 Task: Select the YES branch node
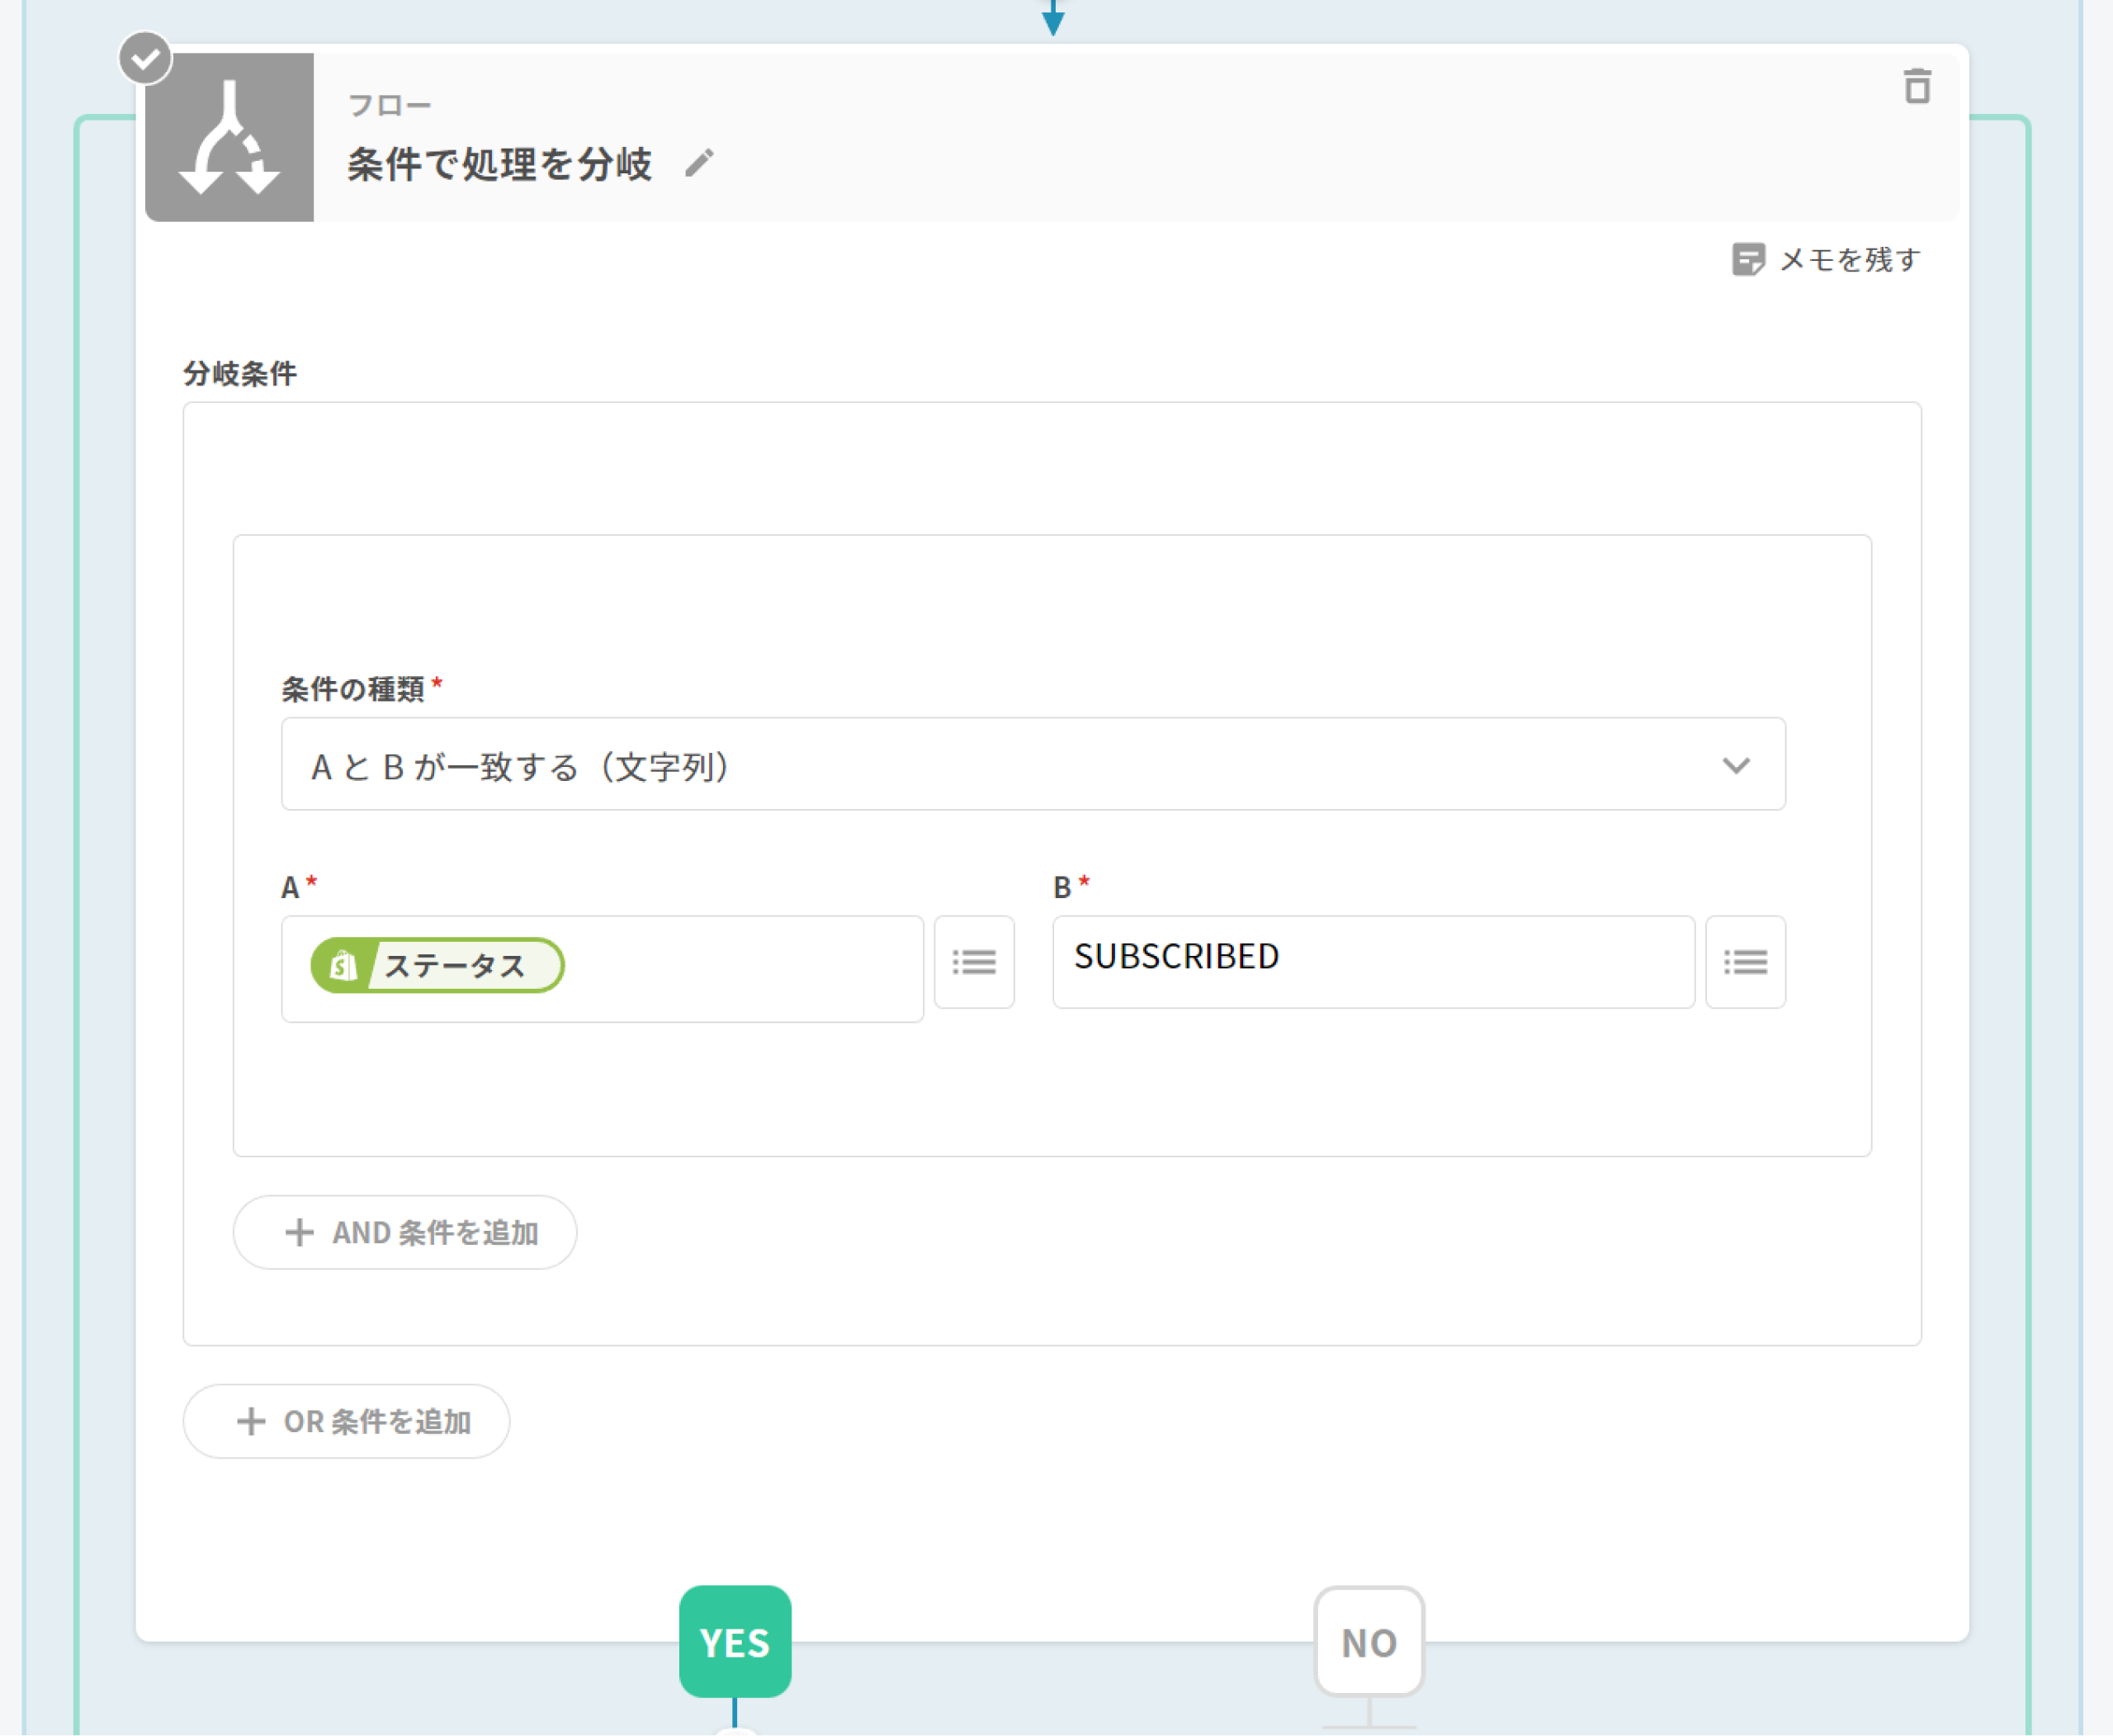735,1641
